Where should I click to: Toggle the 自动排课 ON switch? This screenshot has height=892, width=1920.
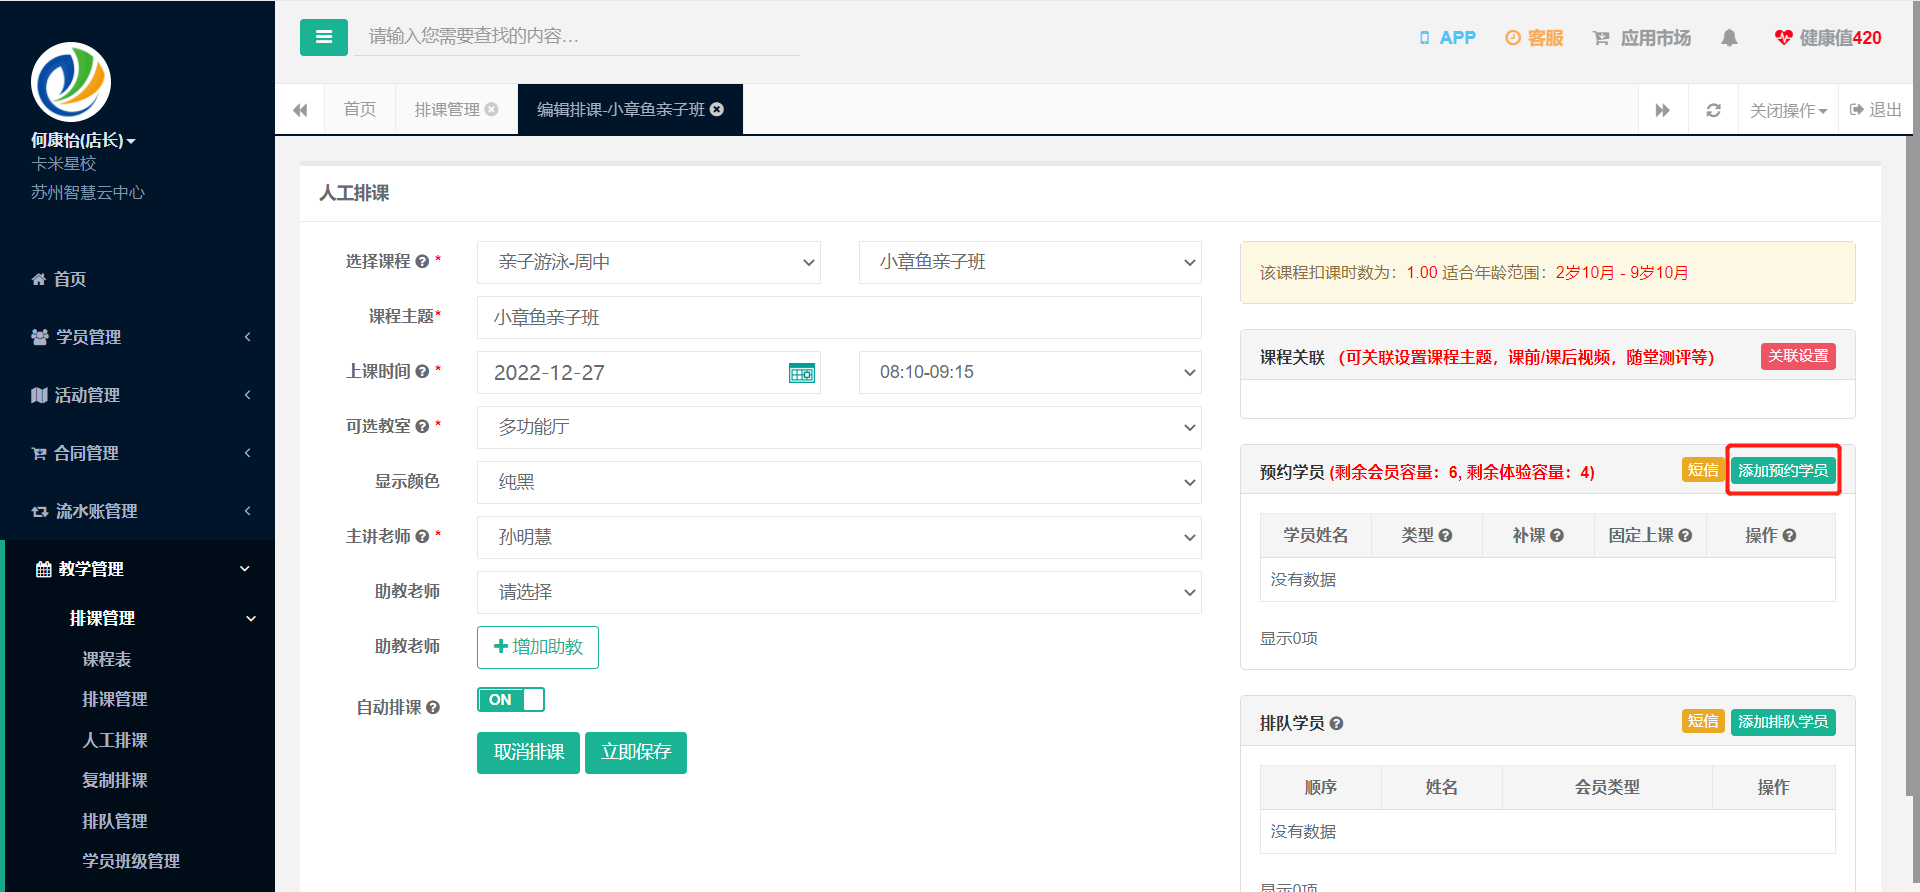511,700
